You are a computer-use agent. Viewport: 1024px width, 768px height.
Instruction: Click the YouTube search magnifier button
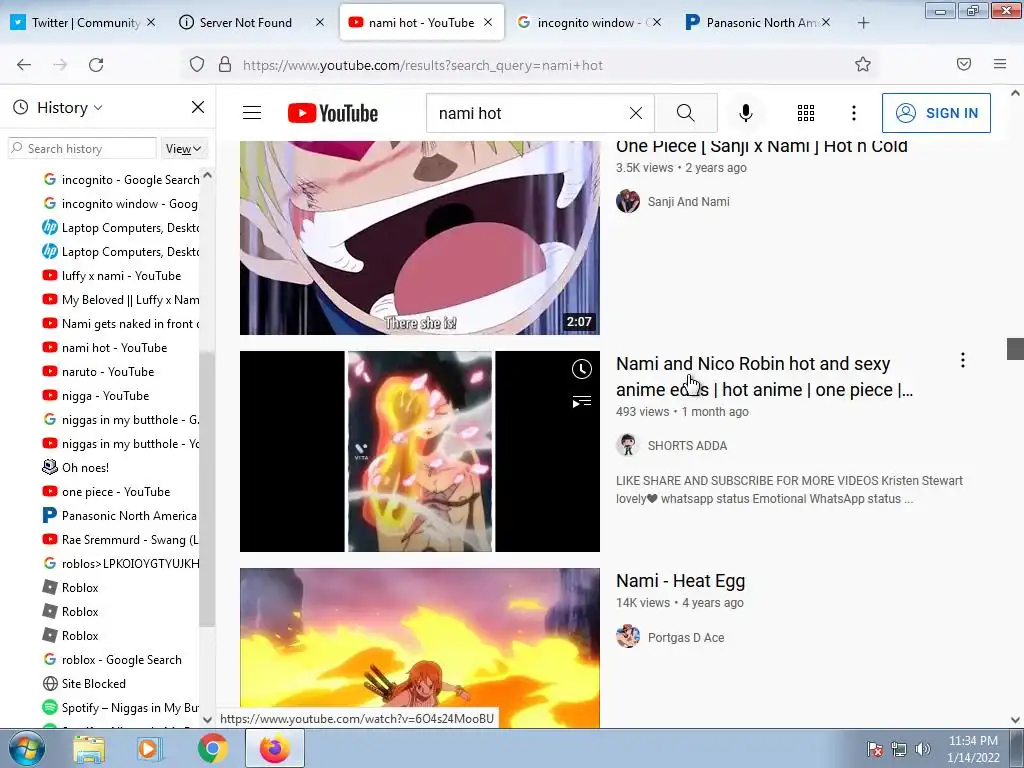tap(686, 113)
